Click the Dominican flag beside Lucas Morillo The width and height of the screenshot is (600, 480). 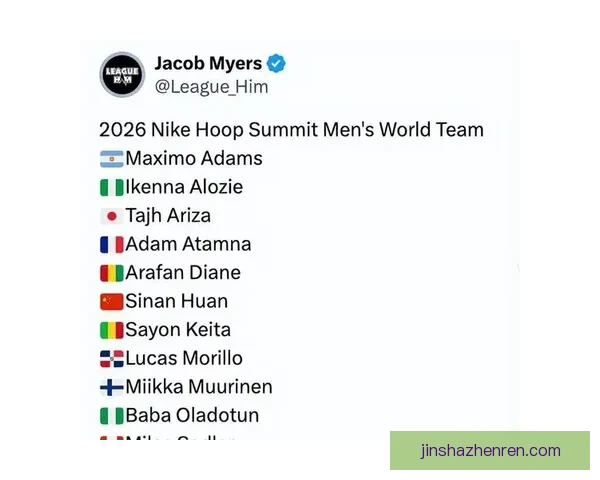[111, 358]
